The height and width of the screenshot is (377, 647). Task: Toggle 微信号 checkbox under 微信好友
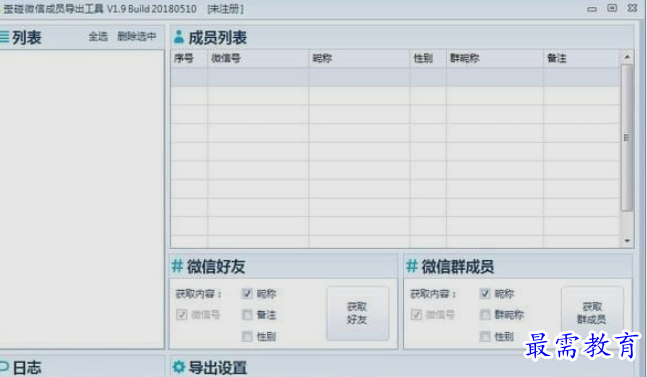pyautogui.click(x=182, y=315)
